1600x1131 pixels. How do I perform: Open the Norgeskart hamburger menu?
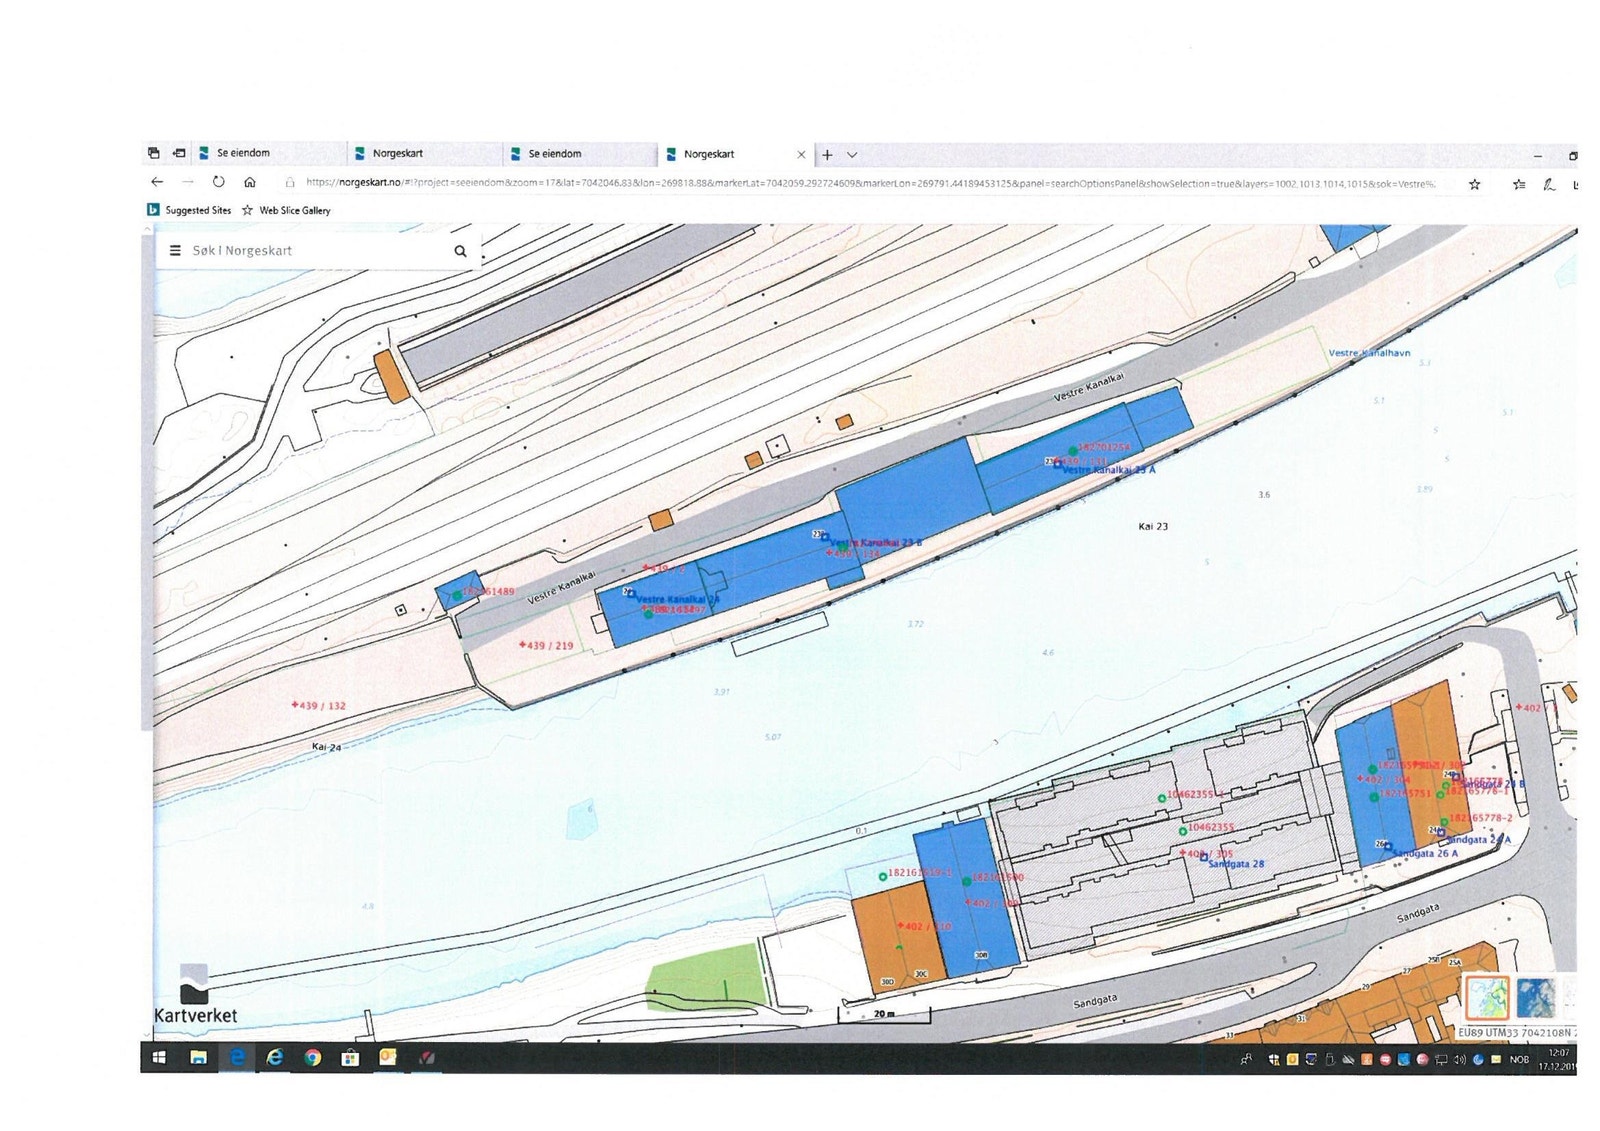175,251
